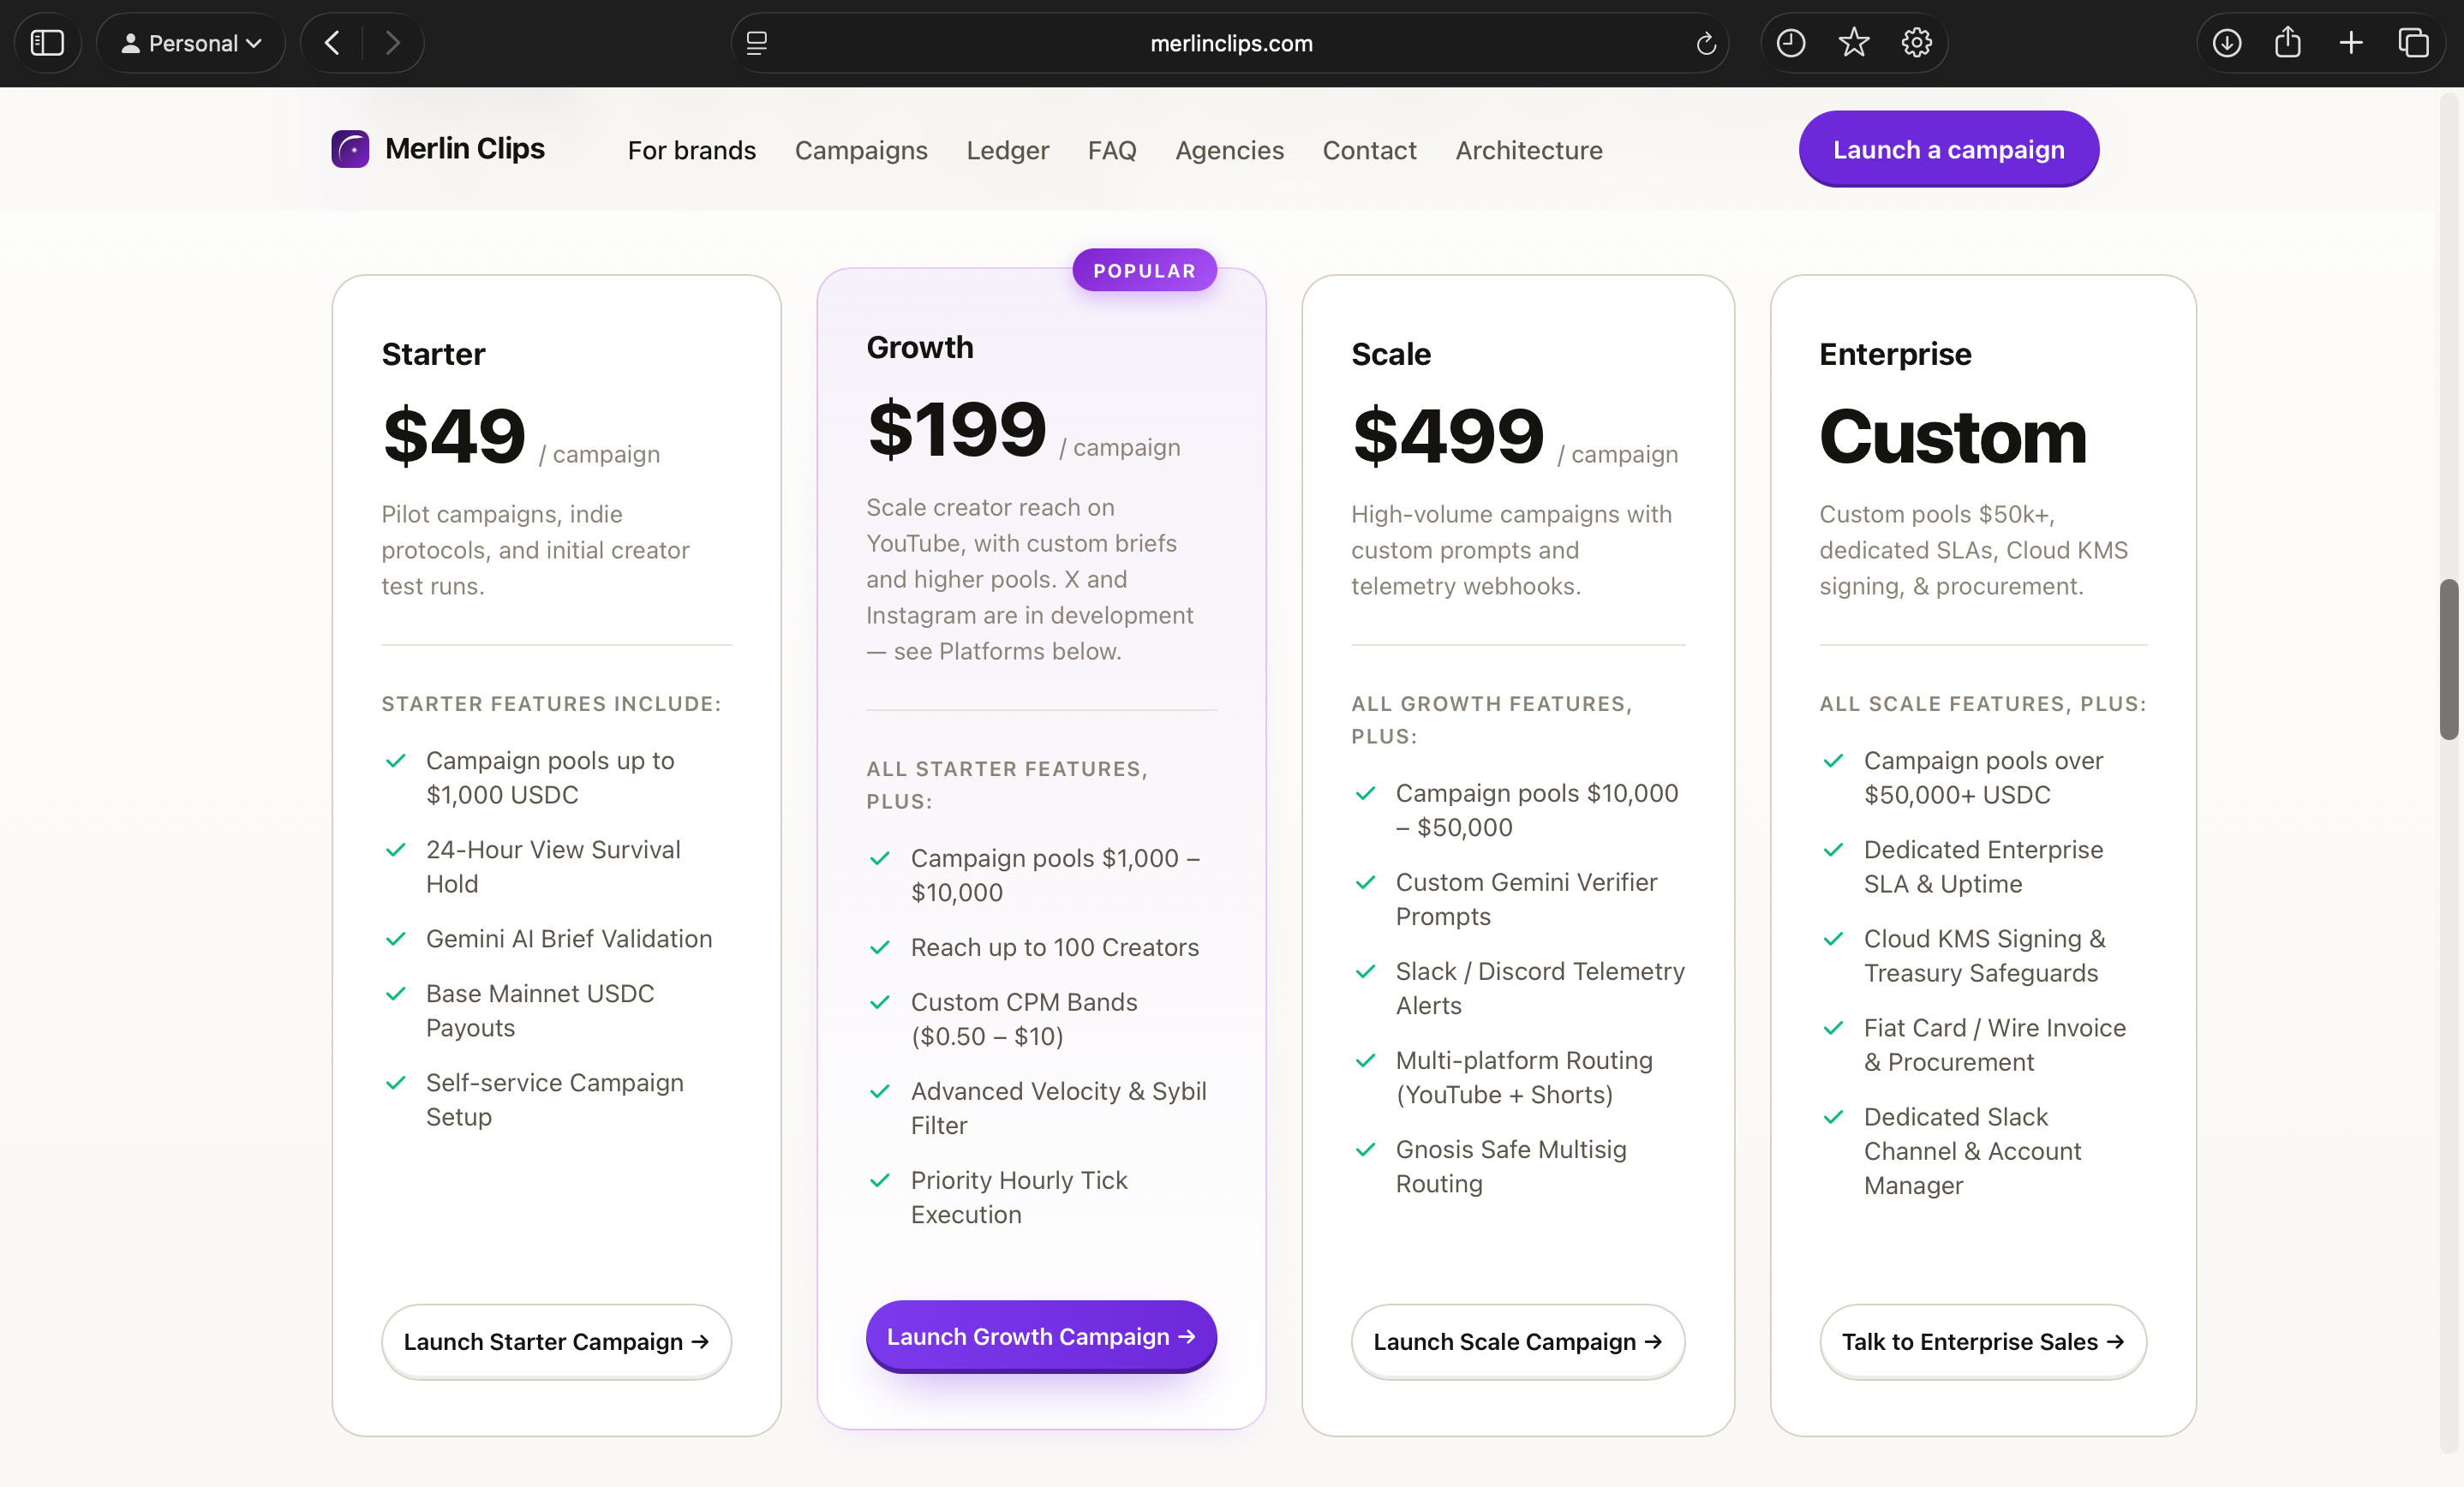Open the Architecture nav link
This screenshot has width=2464, height=1487.
coord(1528,150)
